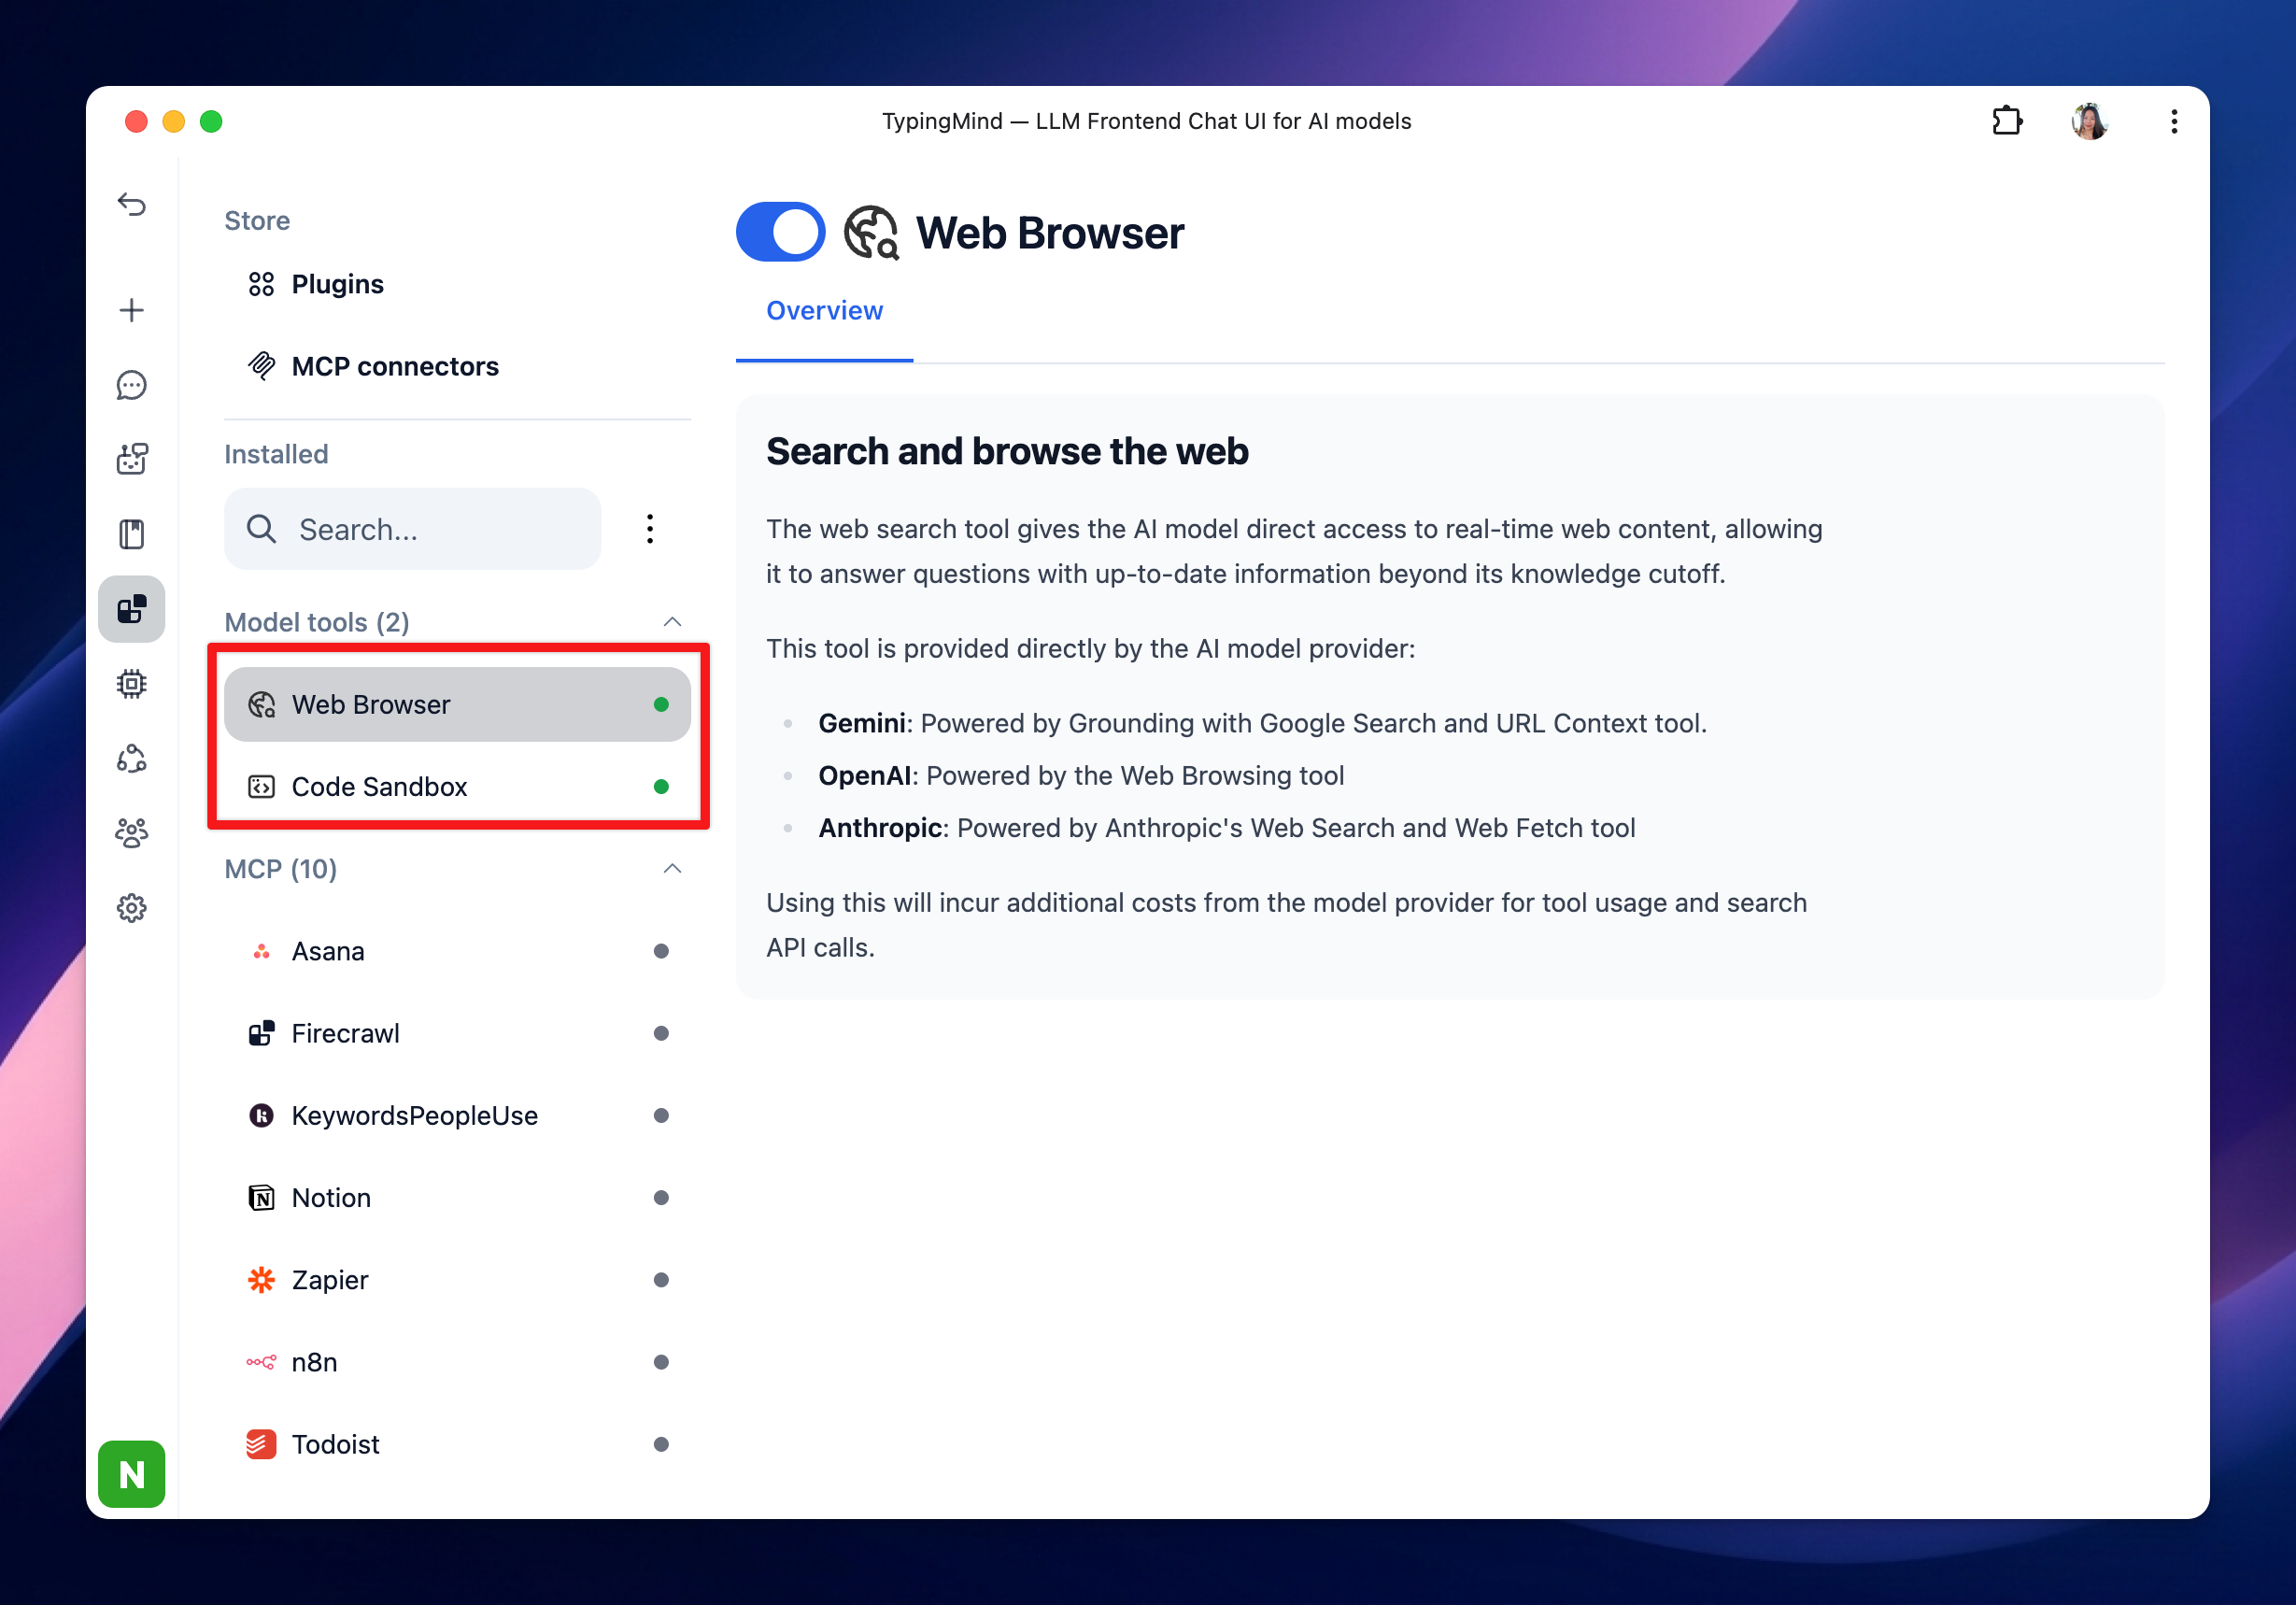Viewport: 2296px width, 1605px height.
Task: Click the KeywordsPeopleUse gray status dot
Action: [x=661, y=1115]
